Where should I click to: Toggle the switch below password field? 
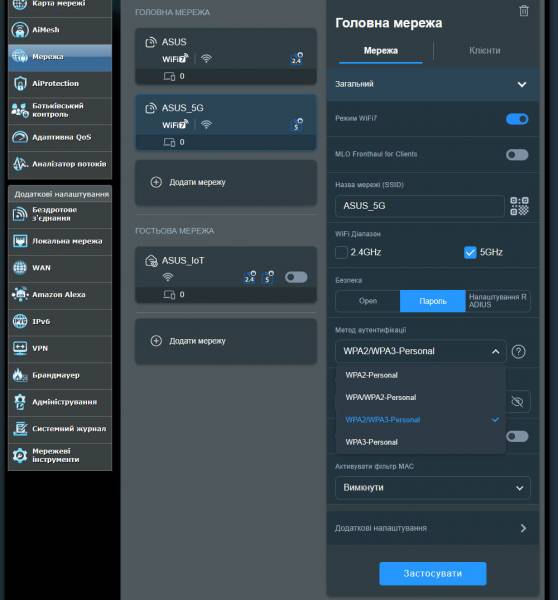(517, 436)
